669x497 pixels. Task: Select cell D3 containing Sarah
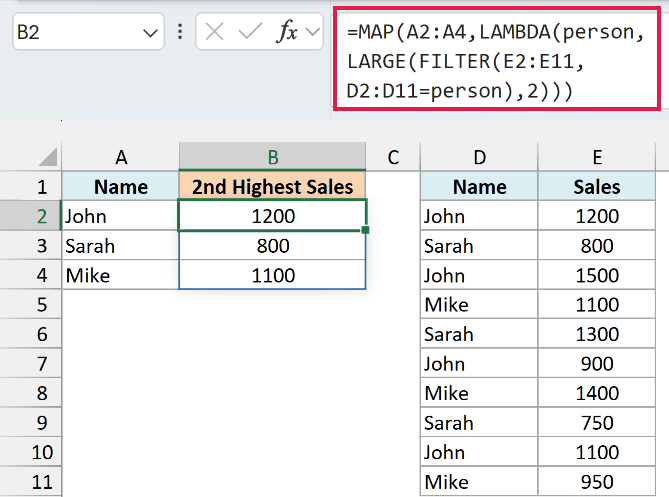pyautogui.click(x=479, y=246)
